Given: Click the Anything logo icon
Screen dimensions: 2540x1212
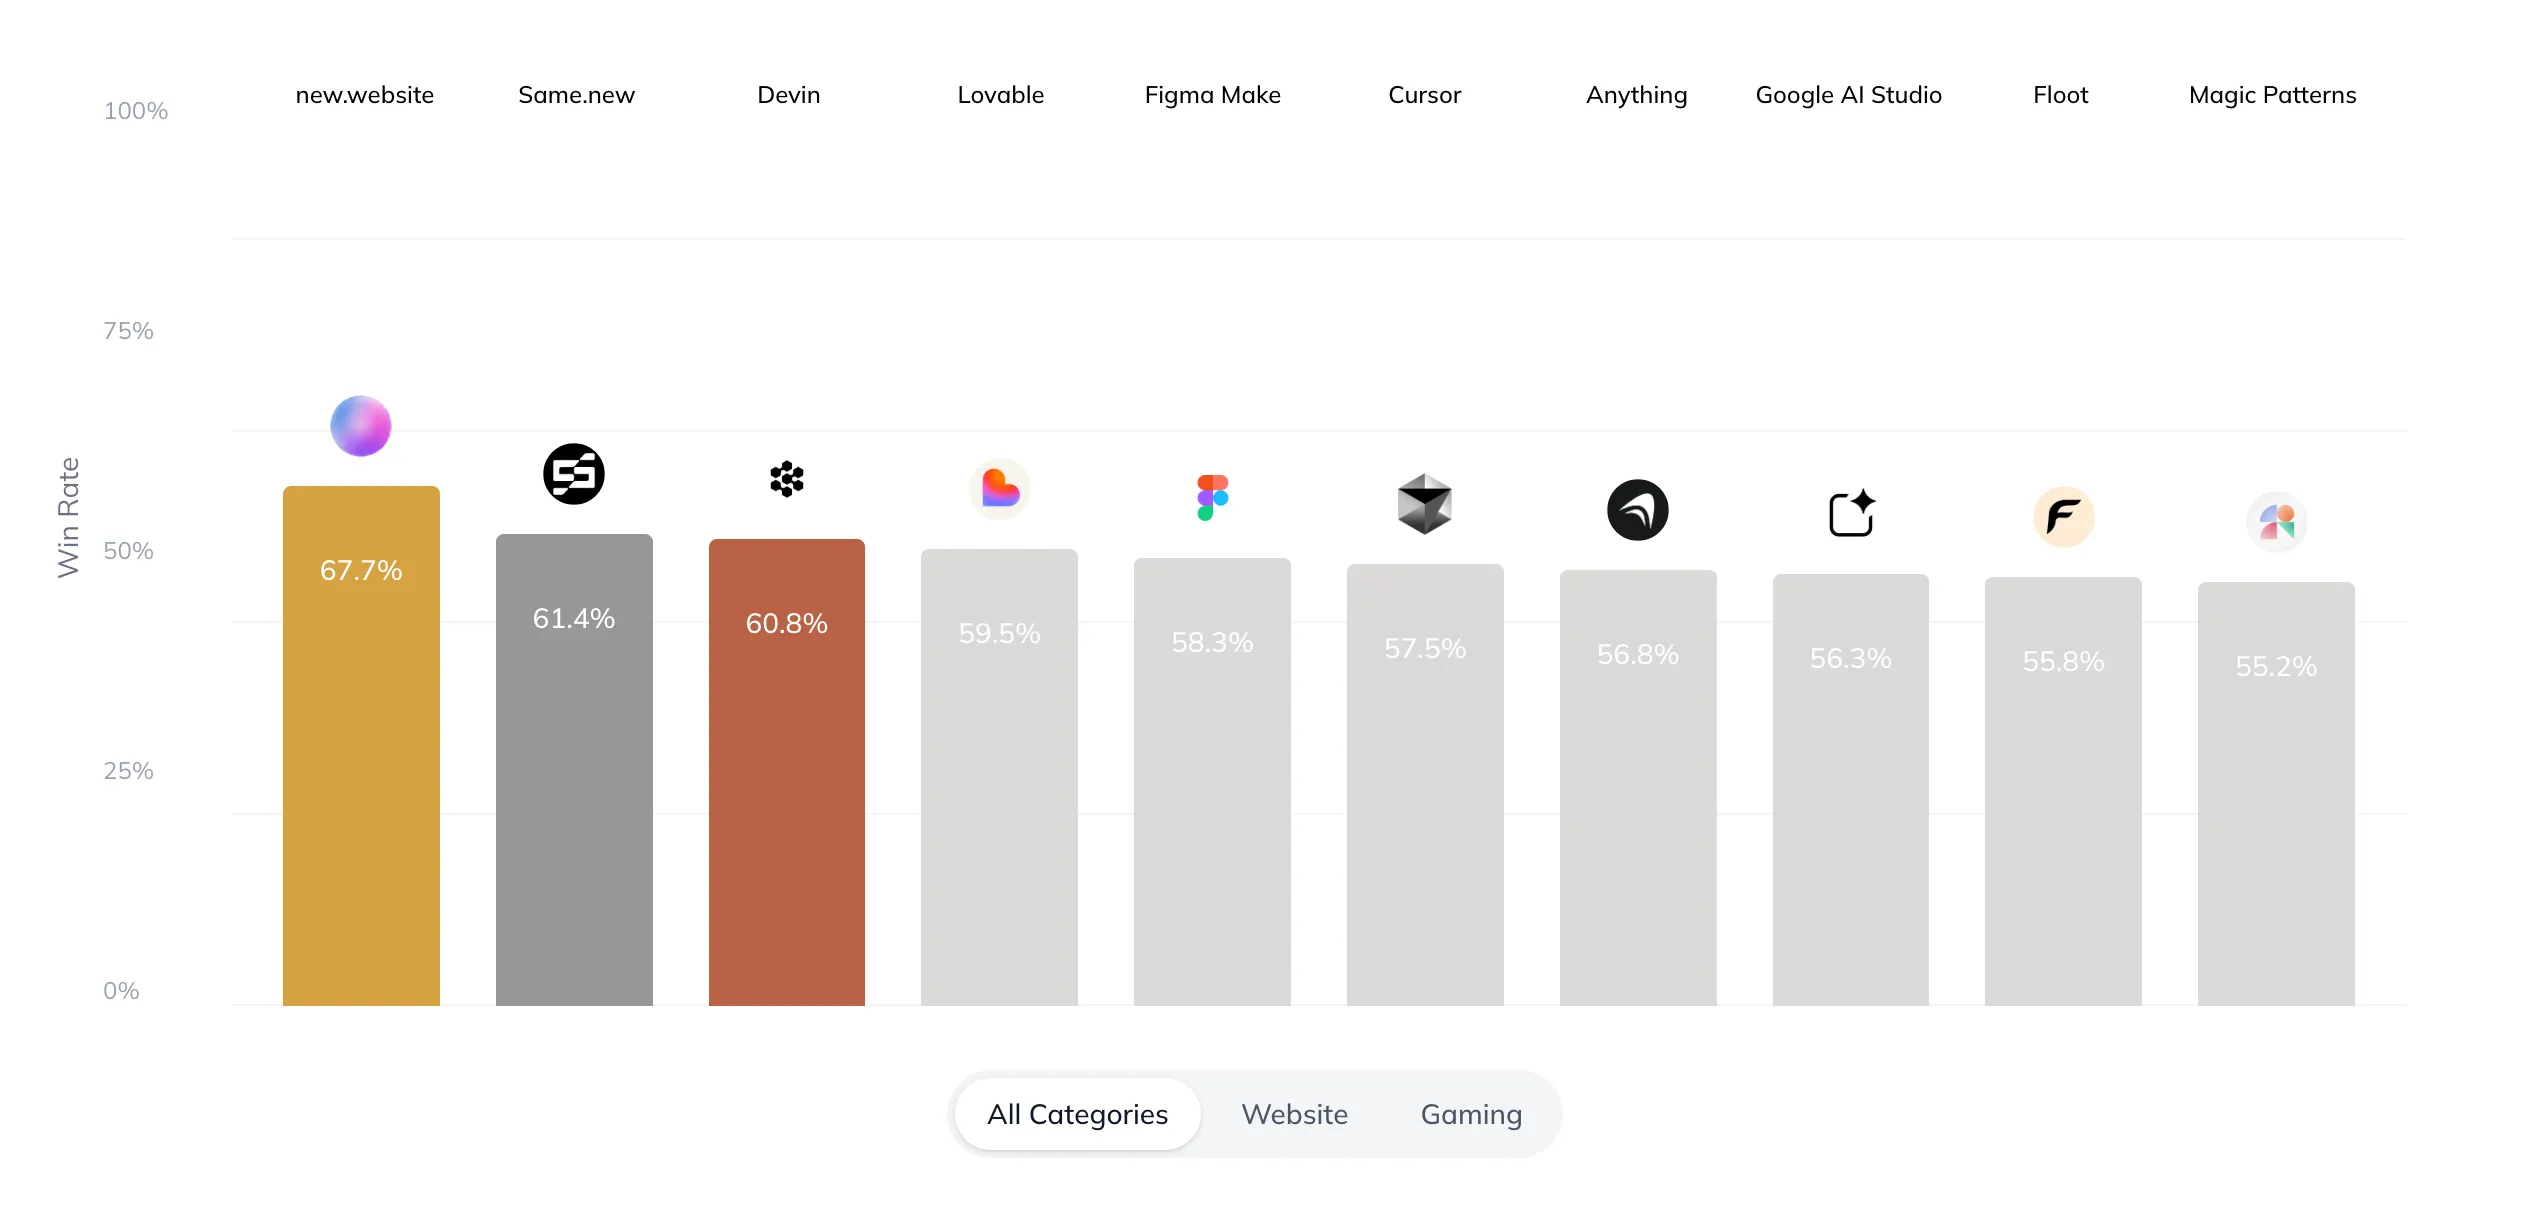Looking at the screenshot, I should coord(1637,510).
